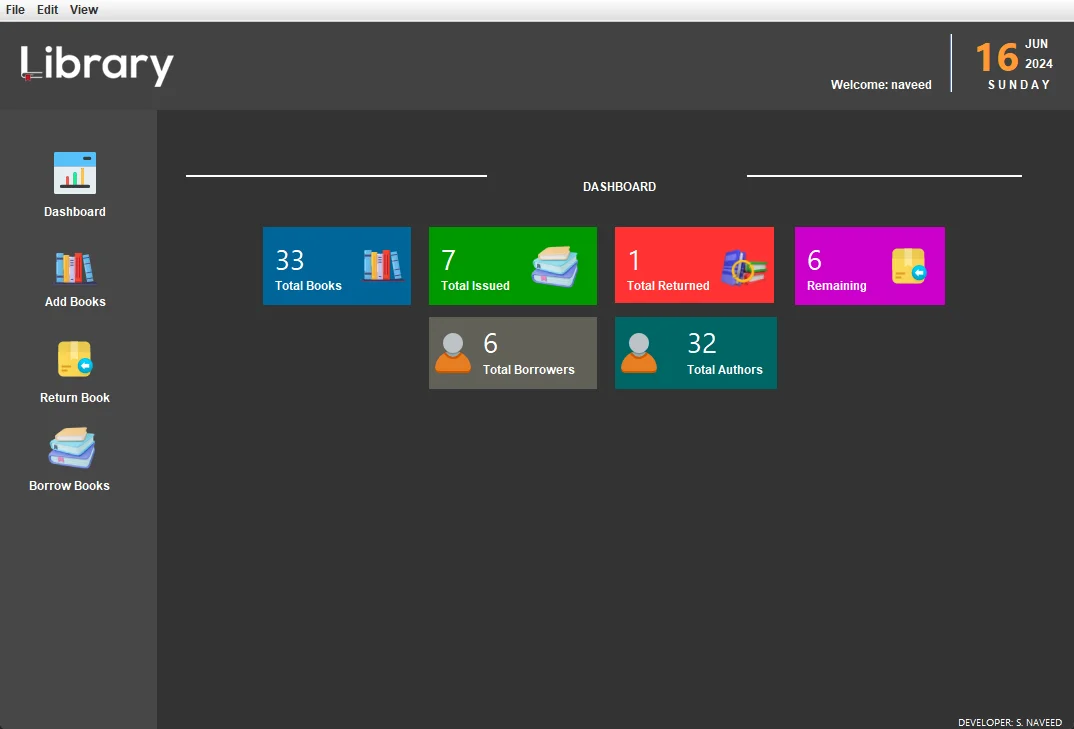Image resolution: width=1074 pixels, height=729 pixels.
Task: Click the Total Returned label
Action: coord(668,286)
